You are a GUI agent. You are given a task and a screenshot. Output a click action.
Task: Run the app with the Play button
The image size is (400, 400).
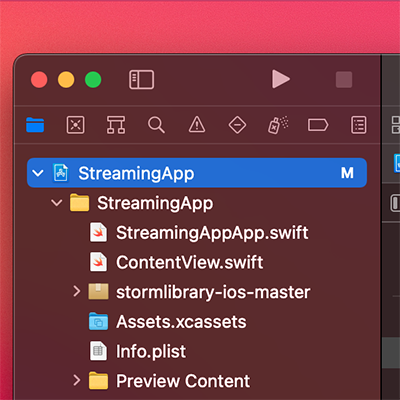281,79
